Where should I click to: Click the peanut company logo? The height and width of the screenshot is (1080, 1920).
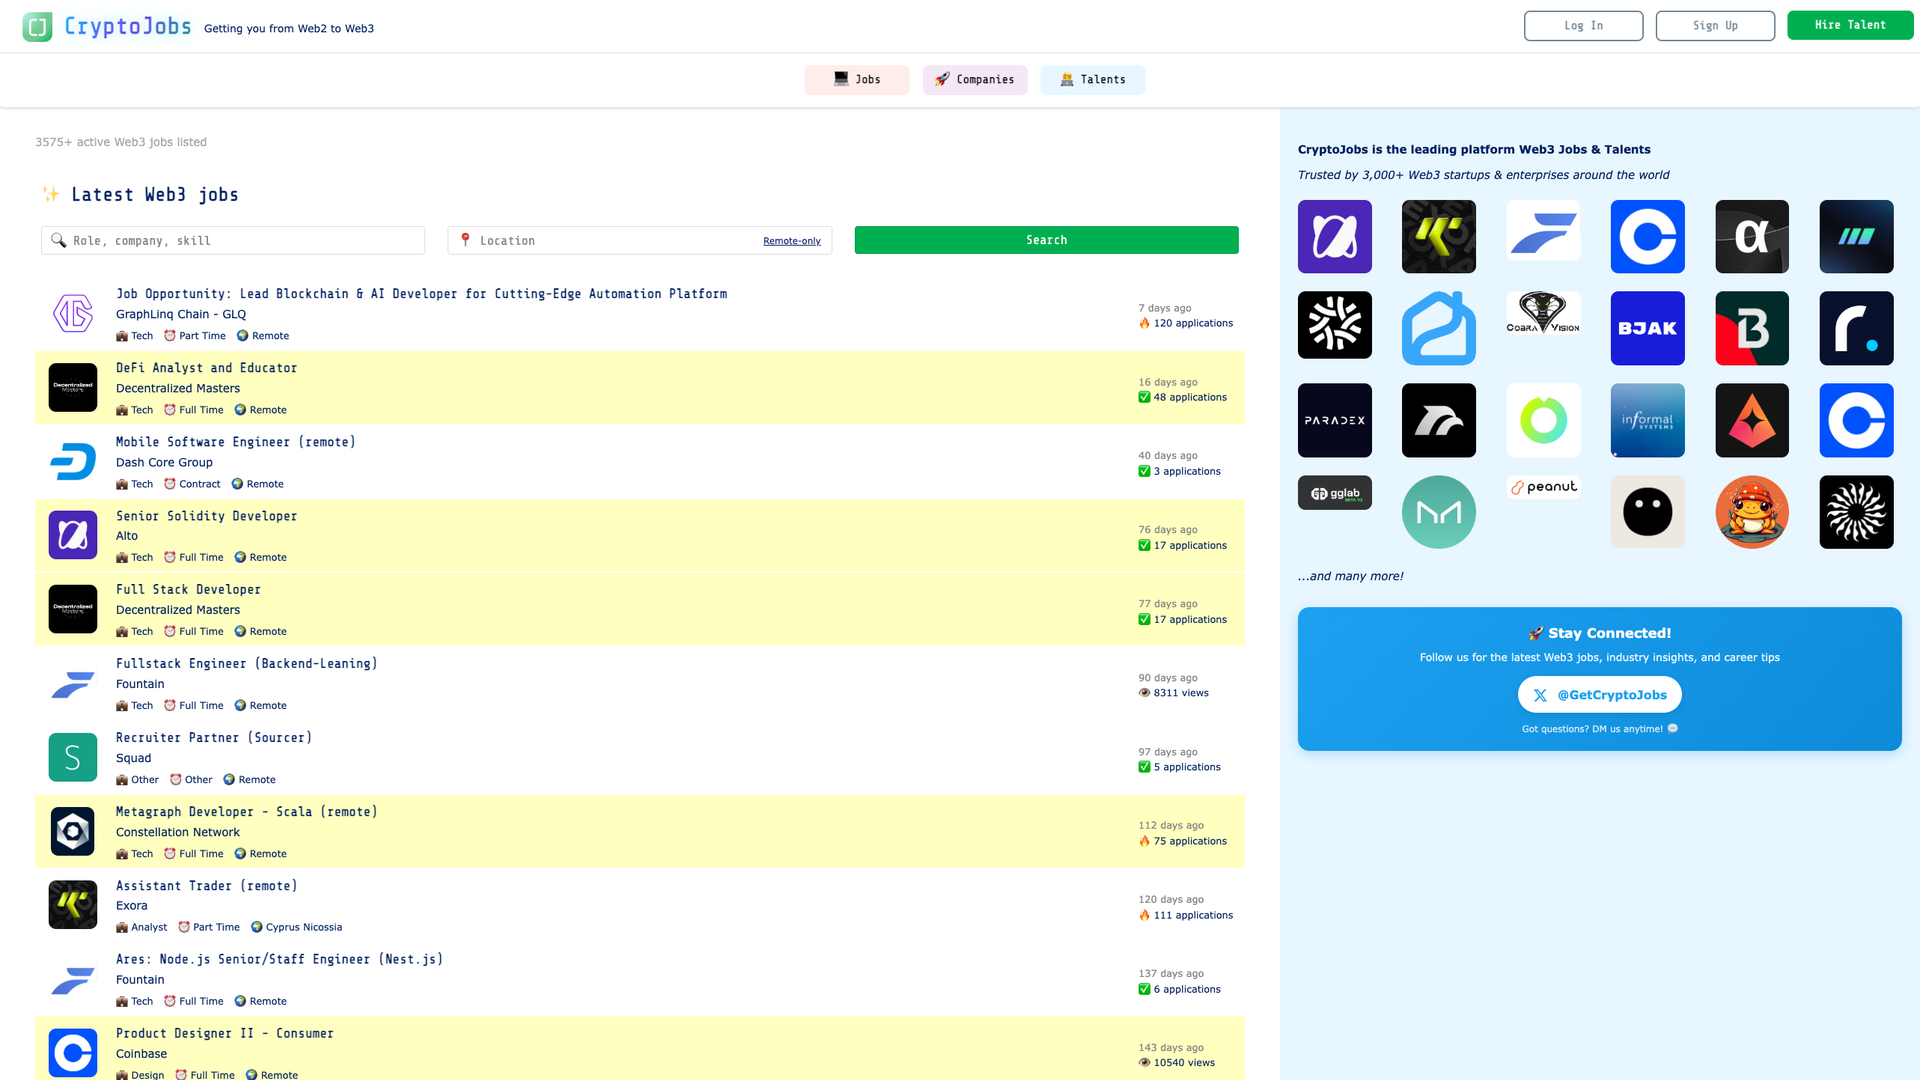point(1543,489)
